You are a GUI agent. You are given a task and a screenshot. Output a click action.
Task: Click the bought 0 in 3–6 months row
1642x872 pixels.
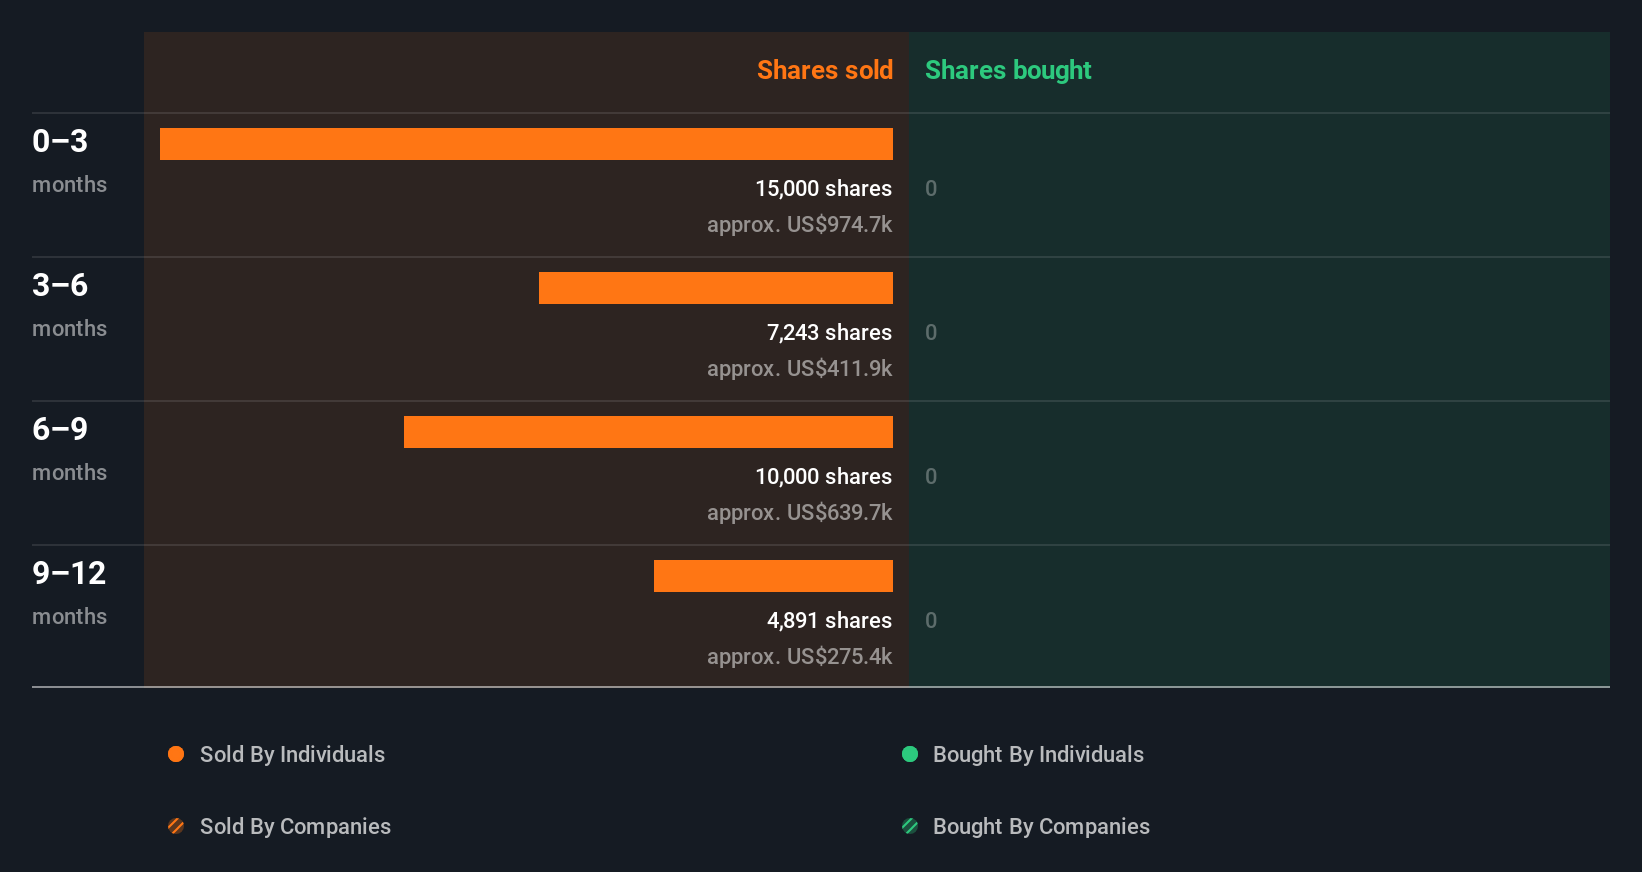click(x=931, y=332)
